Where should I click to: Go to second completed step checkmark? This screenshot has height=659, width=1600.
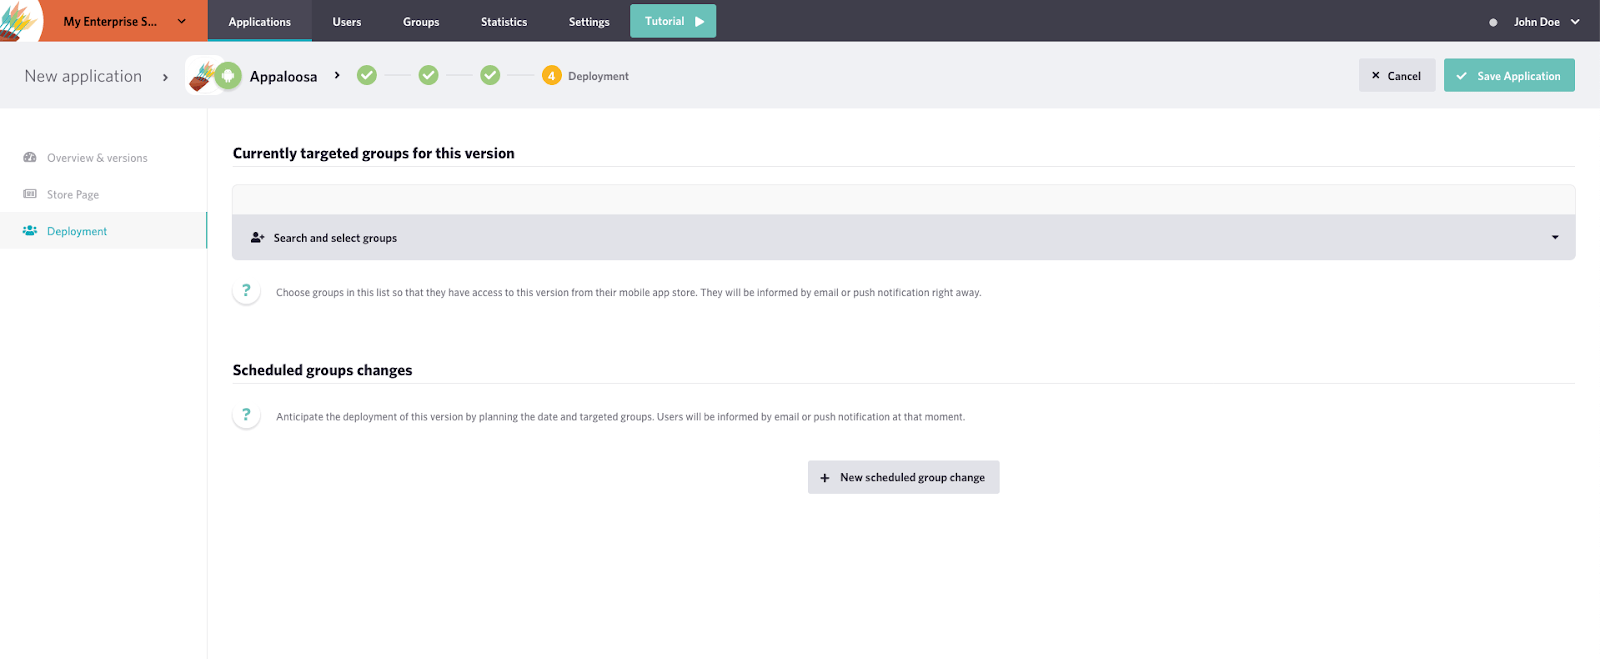pos(428,75)
